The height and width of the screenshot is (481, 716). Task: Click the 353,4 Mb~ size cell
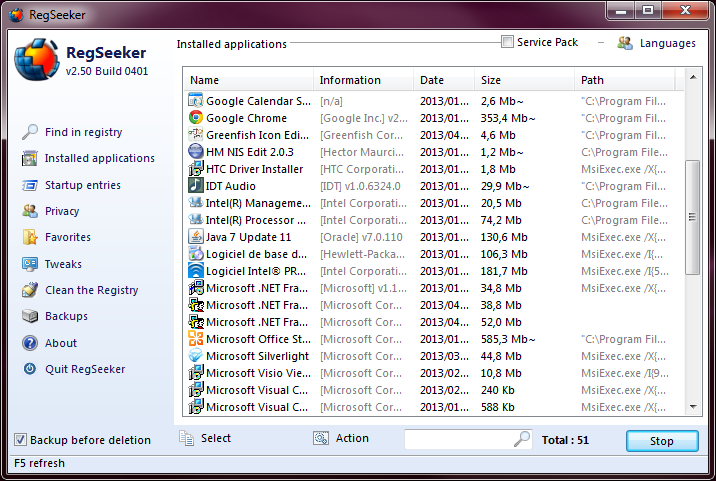click(508, 118)
